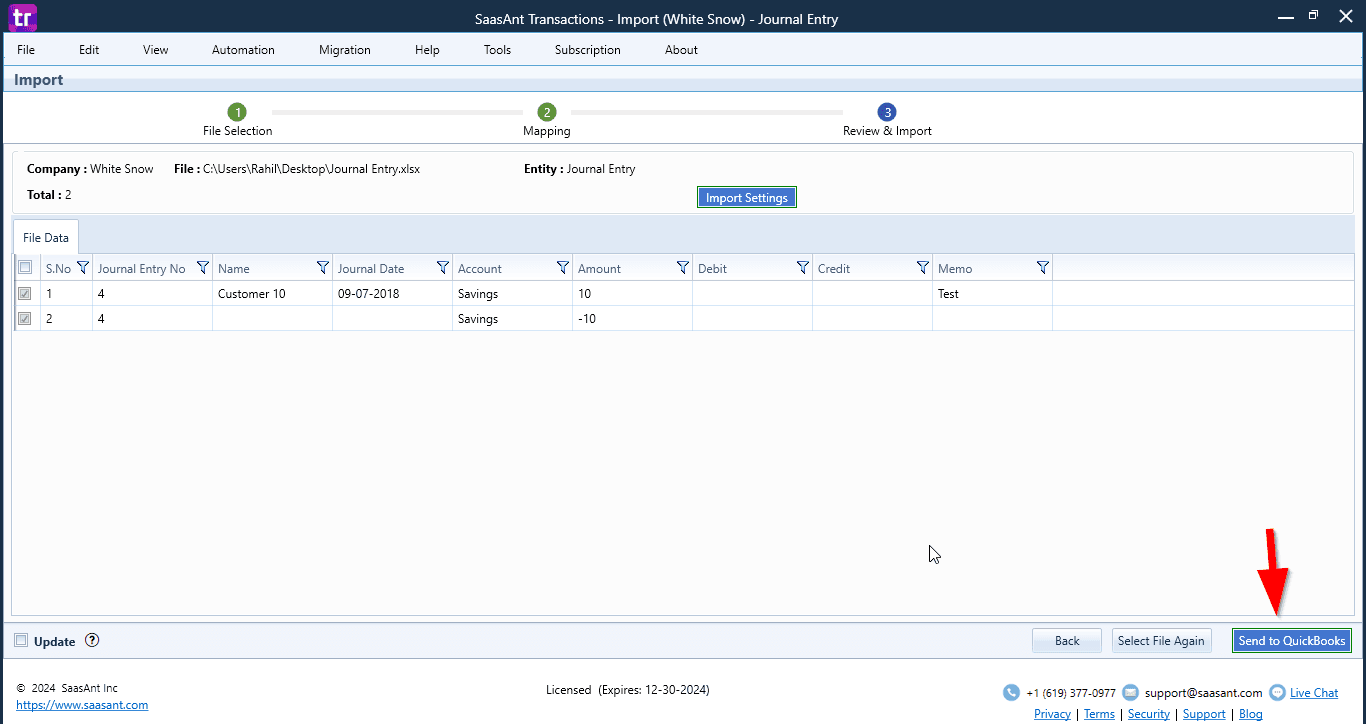This screenshot has height=724, width=1366.
Task: Select the Amount cell showing -10
Action: pyautogui.click(x=632, y=318)
